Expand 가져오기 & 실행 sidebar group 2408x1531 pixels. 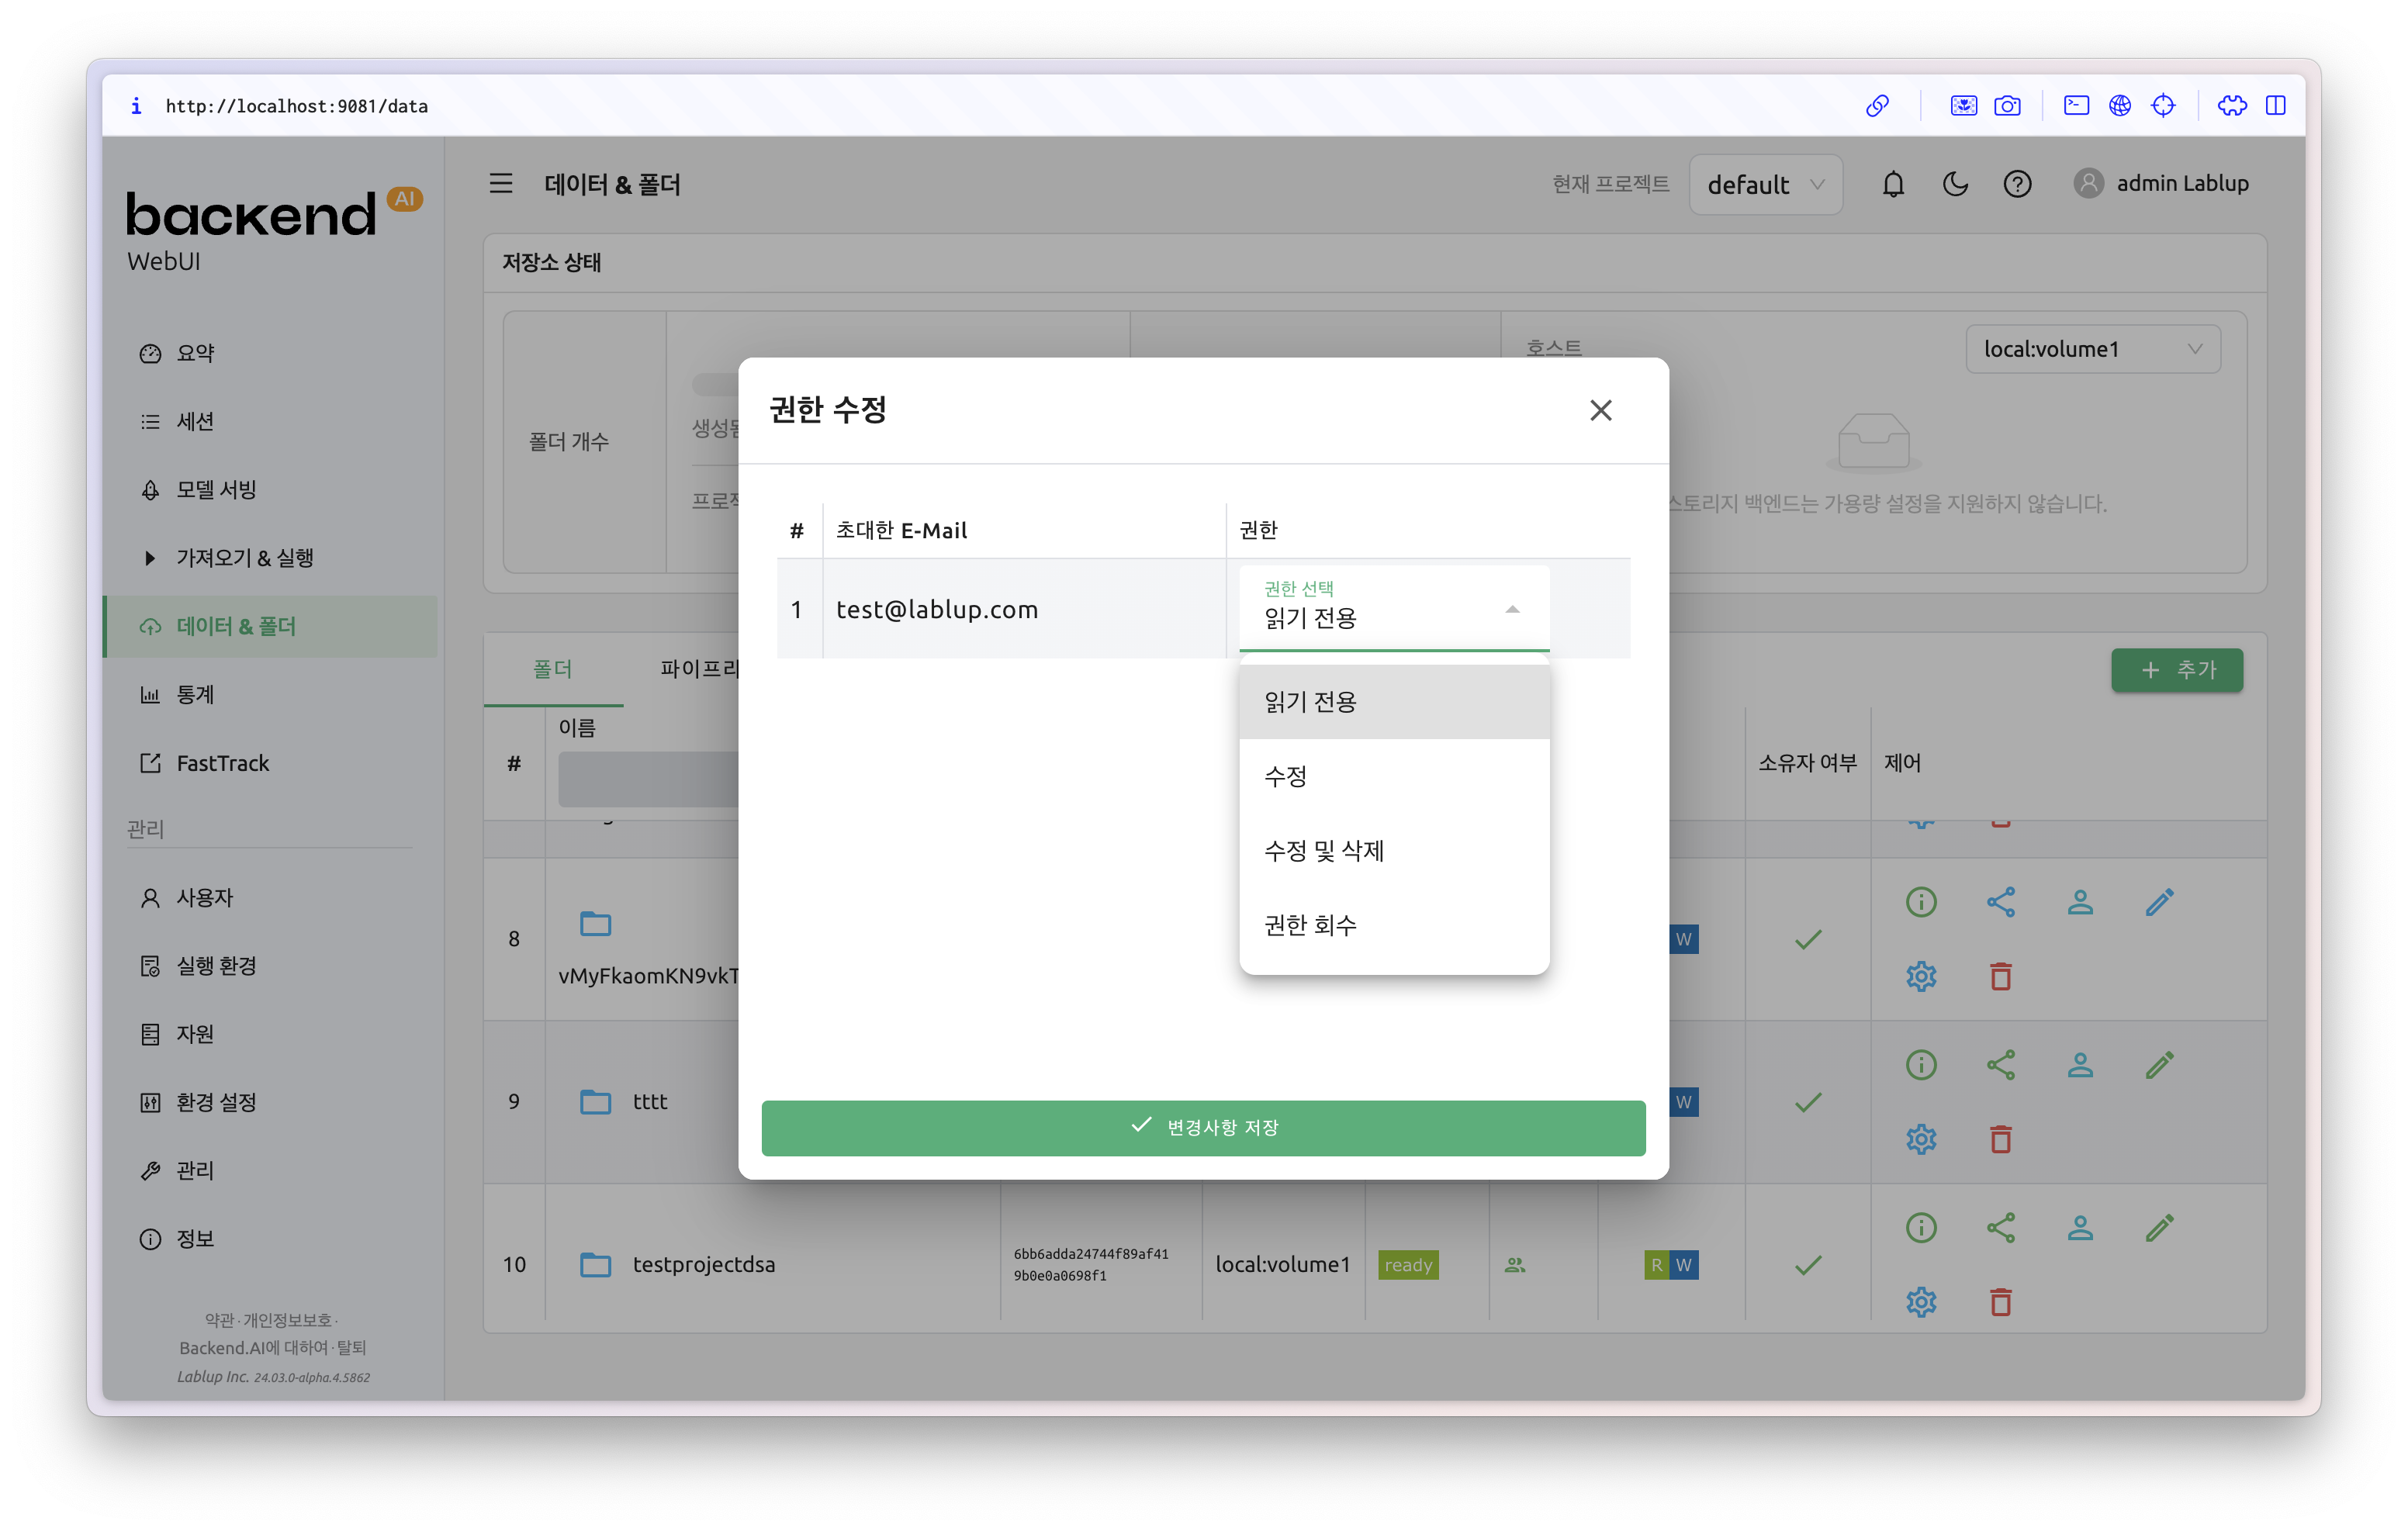(x=244, y=558)
